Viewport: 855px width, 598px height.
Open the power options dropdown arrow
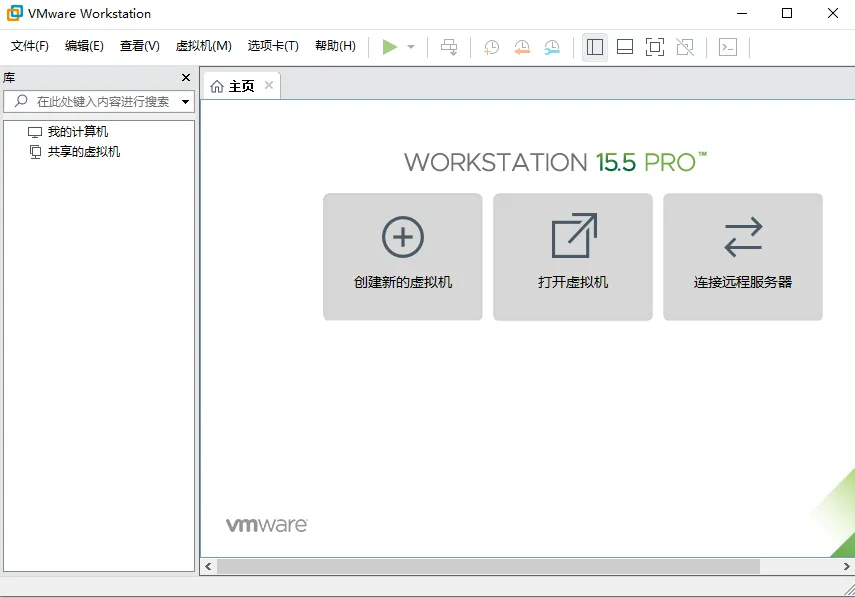click(x=411, y=47)
